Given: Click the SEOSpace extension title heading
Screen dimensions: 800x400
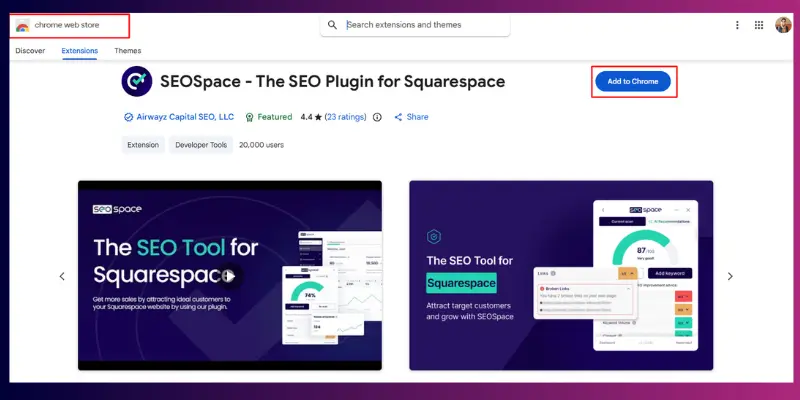Looking at the screenshot, I should [333, 81].
